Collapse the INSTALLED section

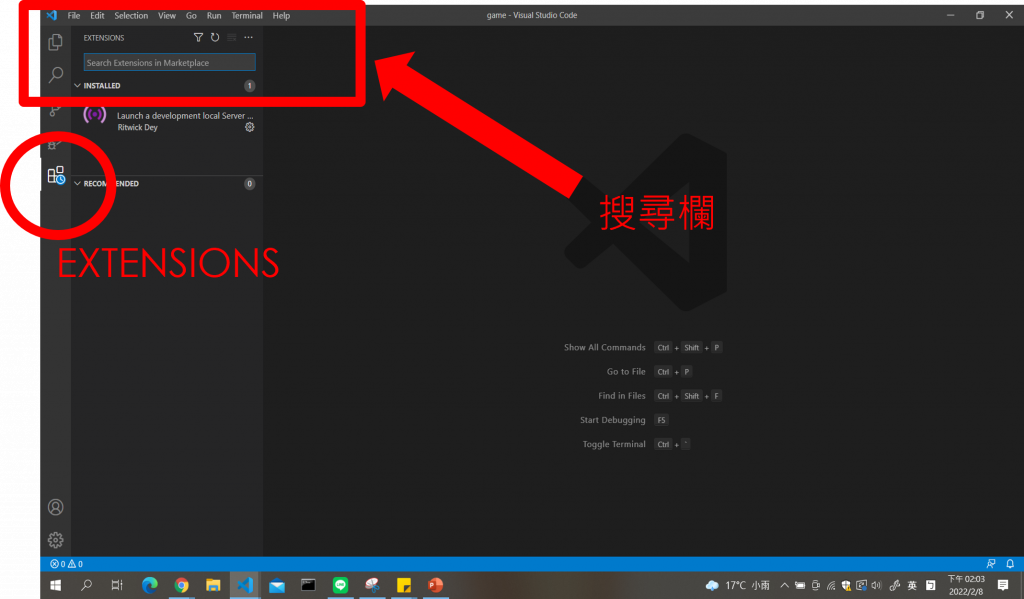78,86
